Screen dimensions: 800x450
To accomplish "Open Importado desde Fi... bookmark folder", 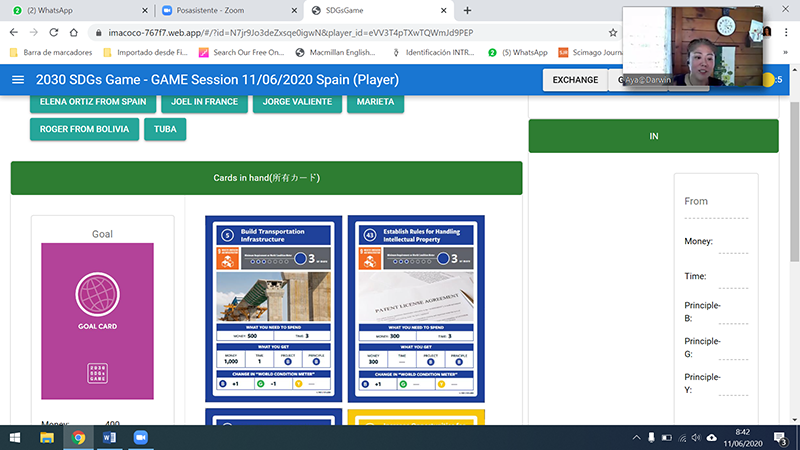I will pos(145,53).
